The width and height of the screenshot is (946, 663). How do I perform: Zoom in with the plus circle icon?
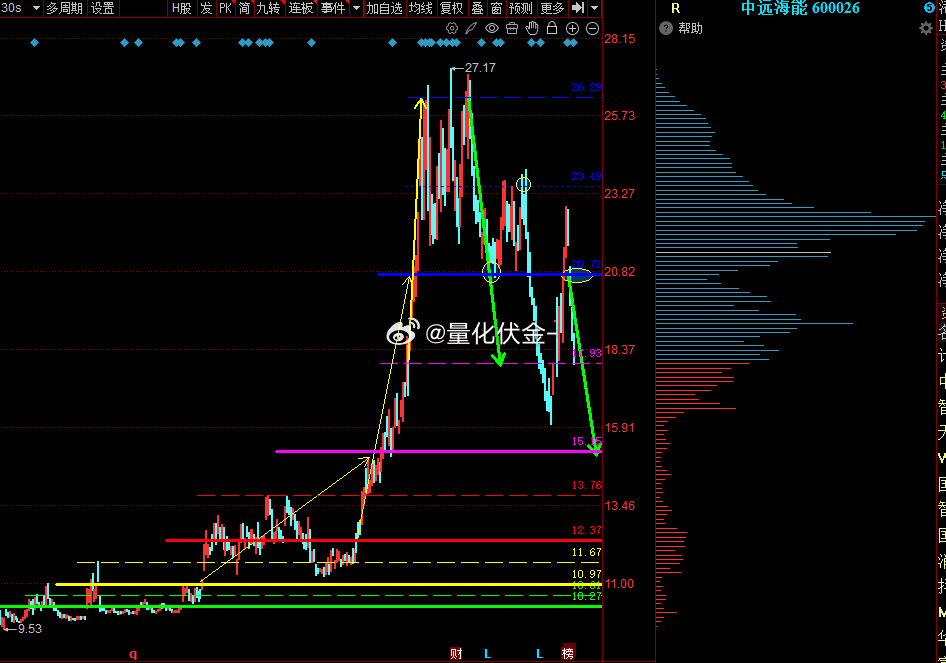pyautogui.click(x=573, y=28)
